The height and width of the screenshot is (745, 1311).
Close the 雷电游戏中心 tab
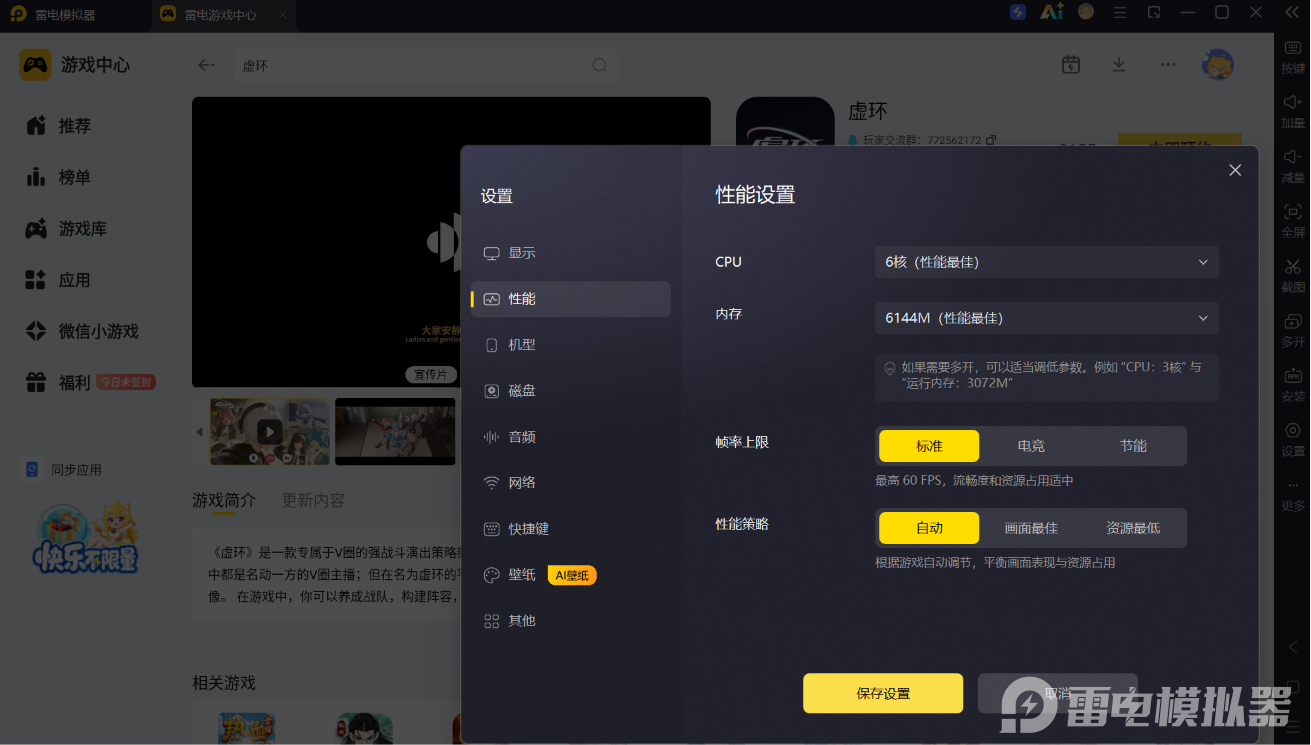click(283, 15)
